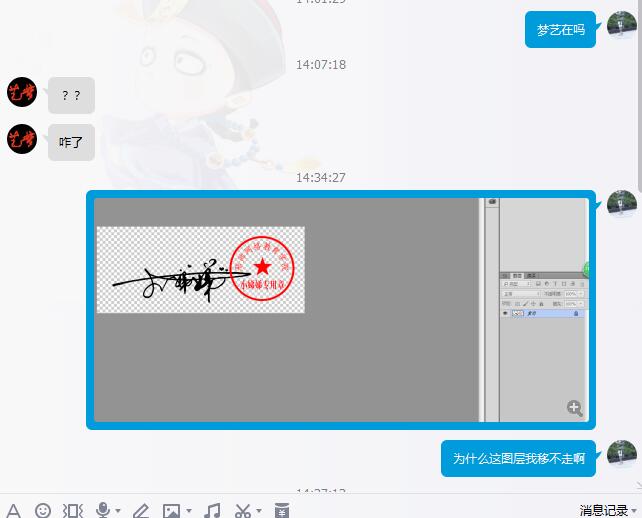Click the microphone voice message icon
This screenshot has width=642, height=518.
click(x=102, y=510)
